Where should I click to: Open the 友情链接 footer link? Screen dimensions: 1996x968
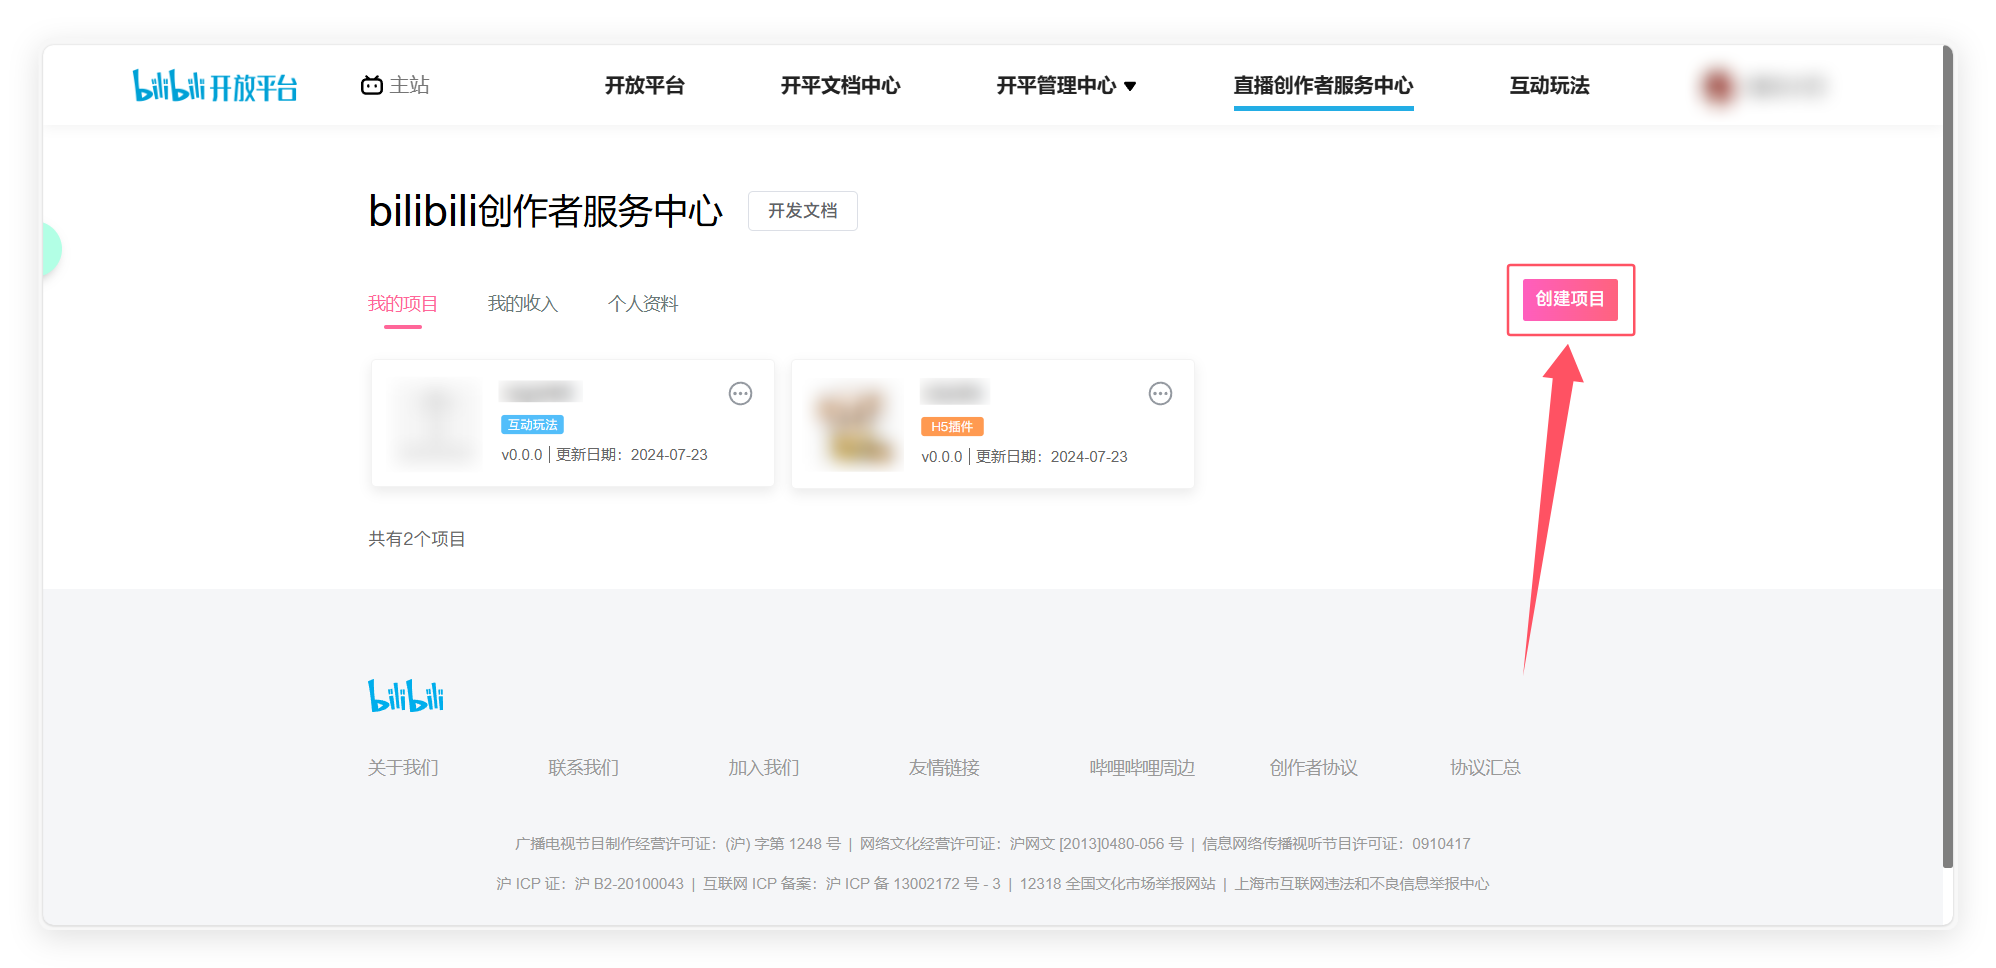pyautogui.click(x=944, y=767)
